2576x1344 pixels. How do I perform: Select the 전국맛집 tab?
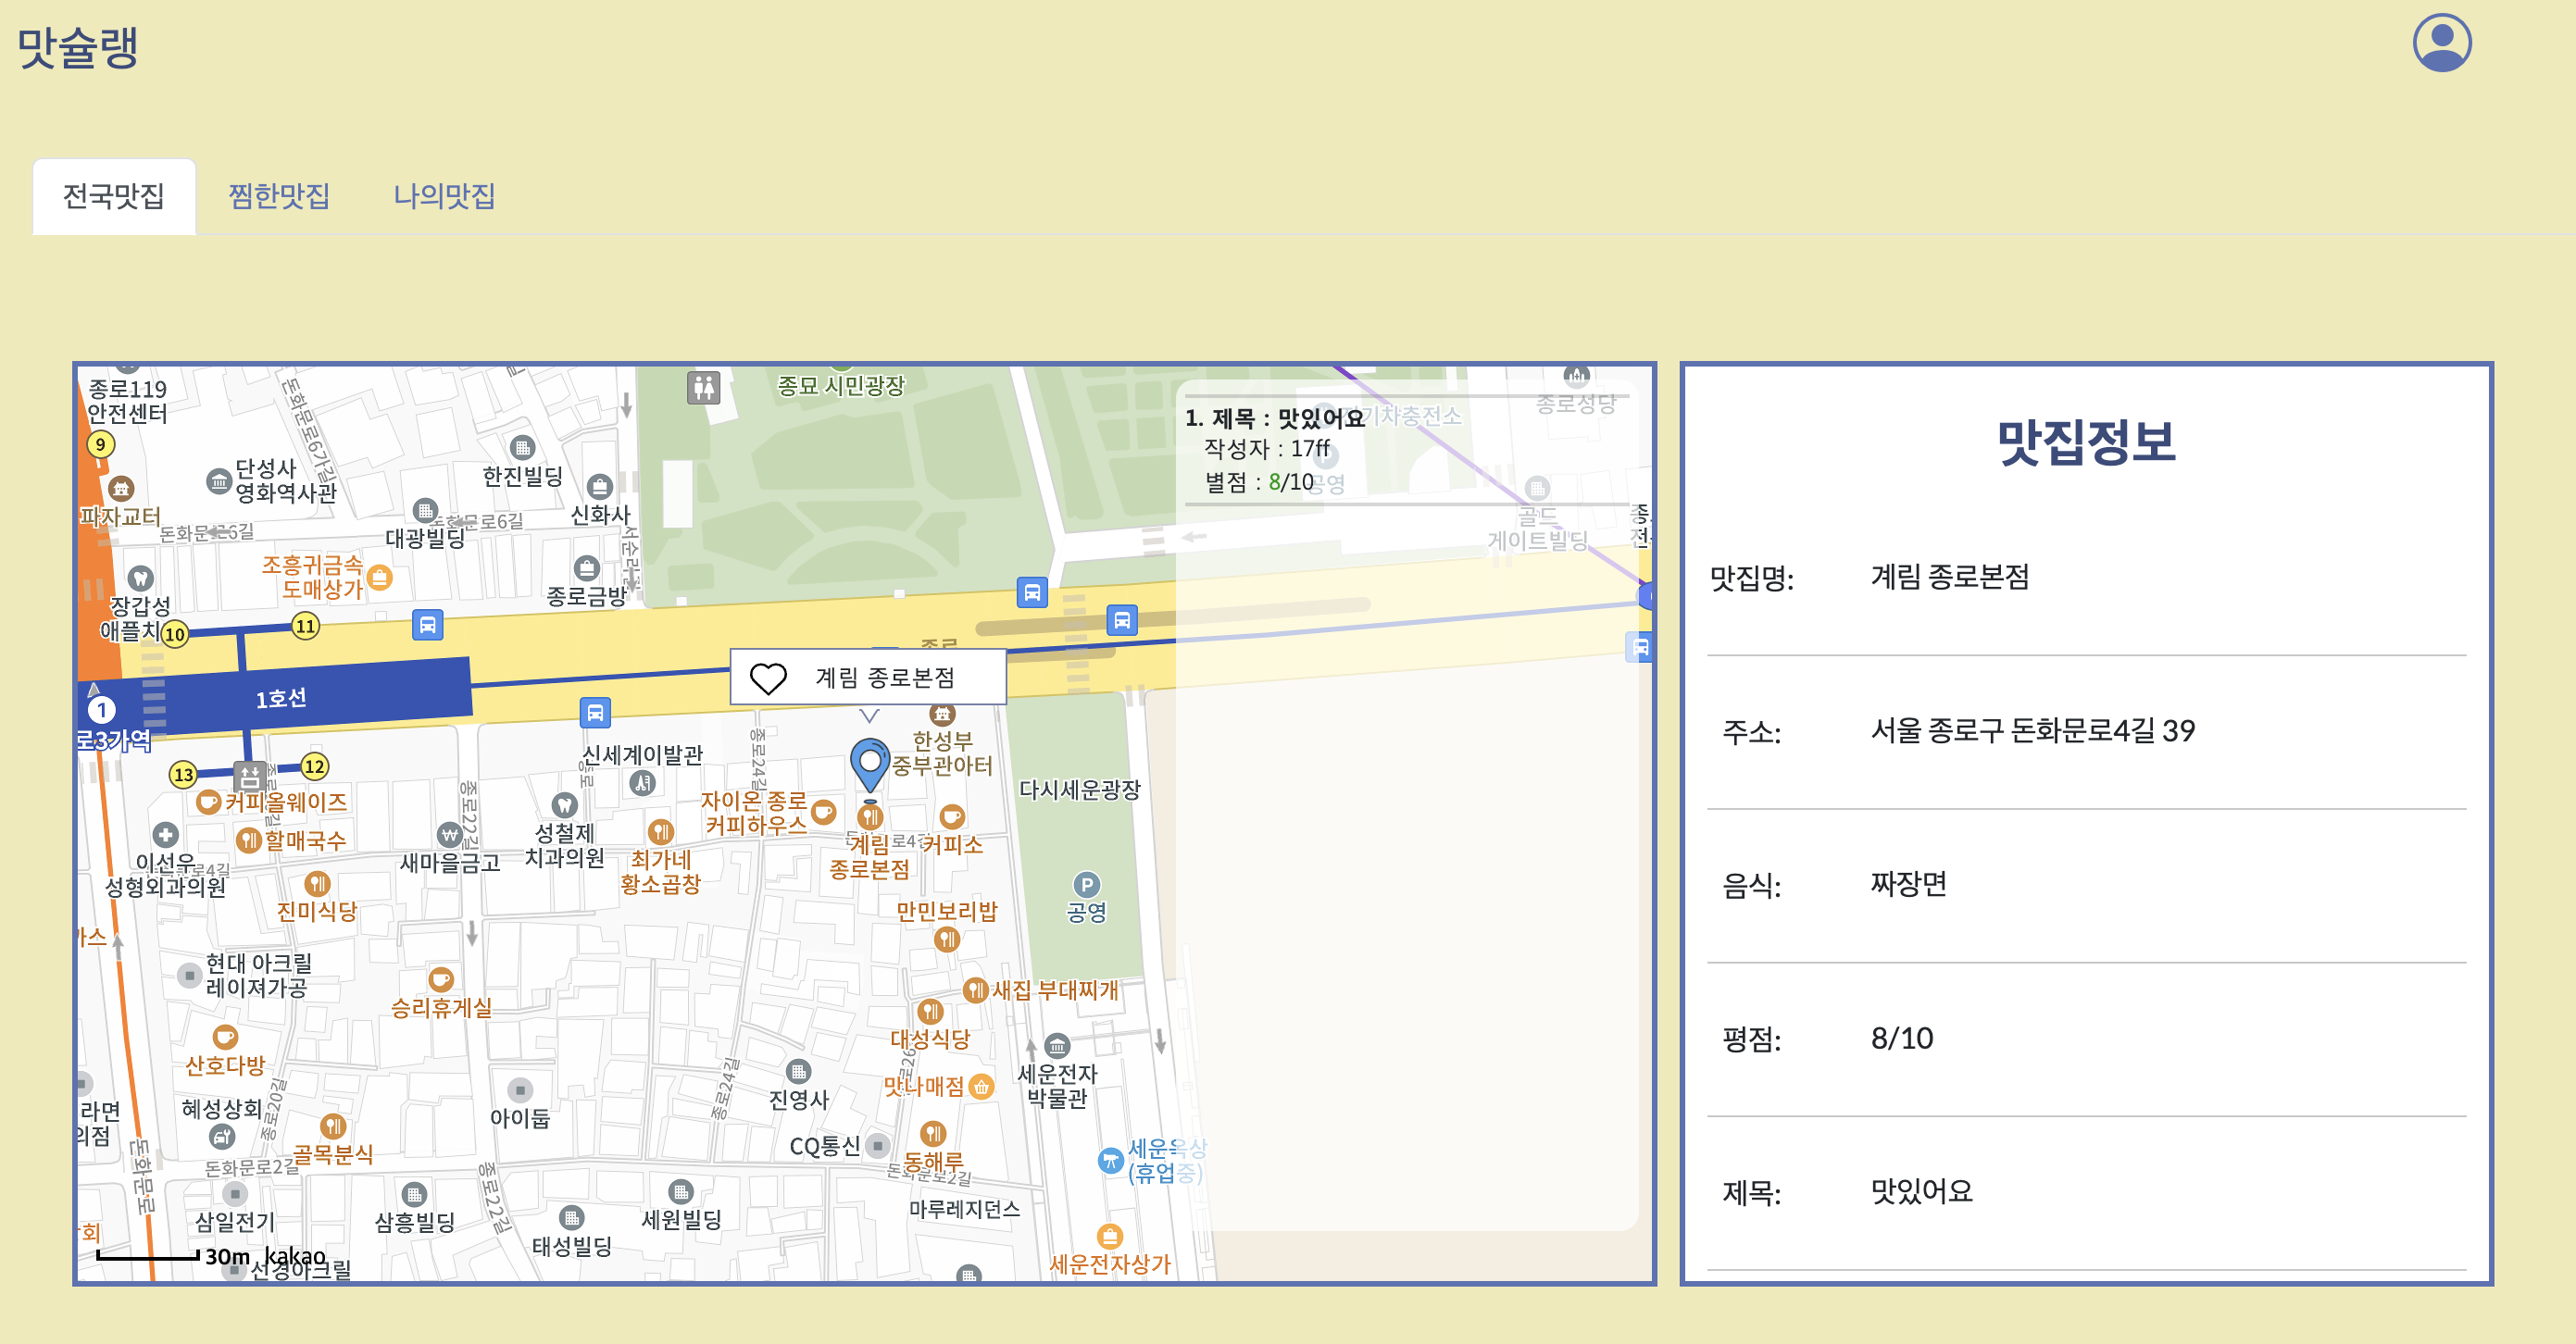114,196
